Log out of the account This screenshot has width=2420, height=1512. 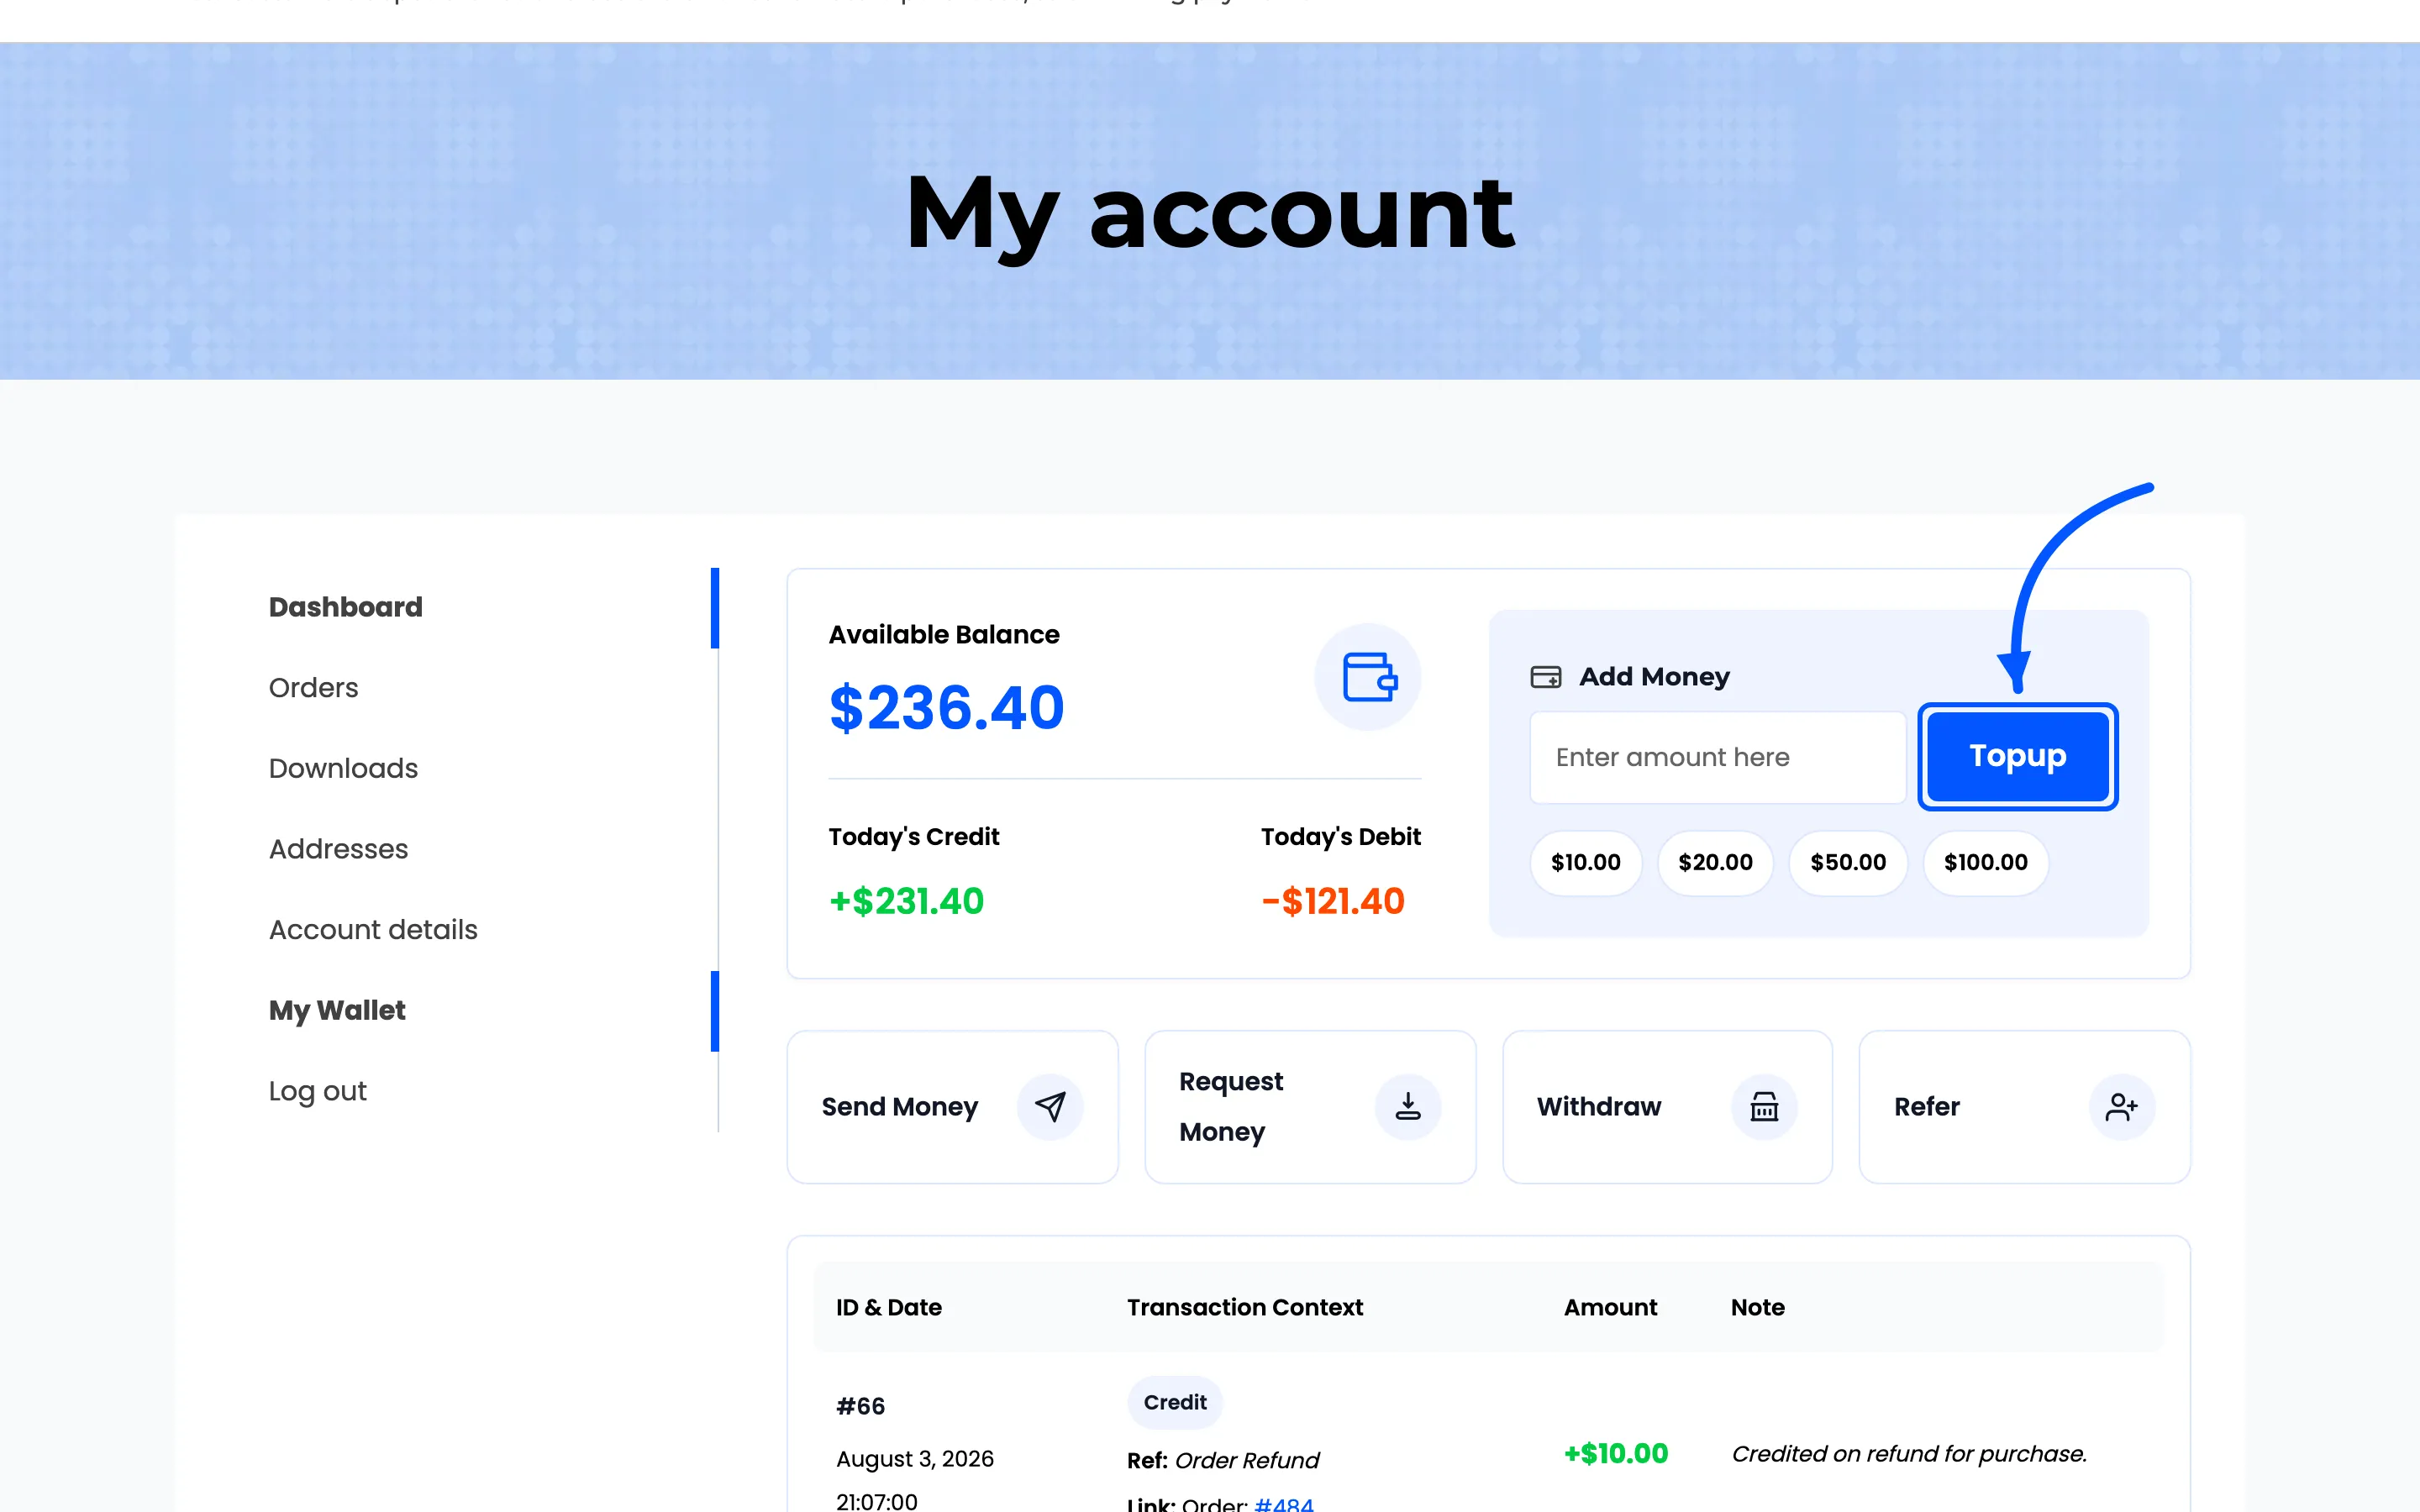[x=317, y=1091]
